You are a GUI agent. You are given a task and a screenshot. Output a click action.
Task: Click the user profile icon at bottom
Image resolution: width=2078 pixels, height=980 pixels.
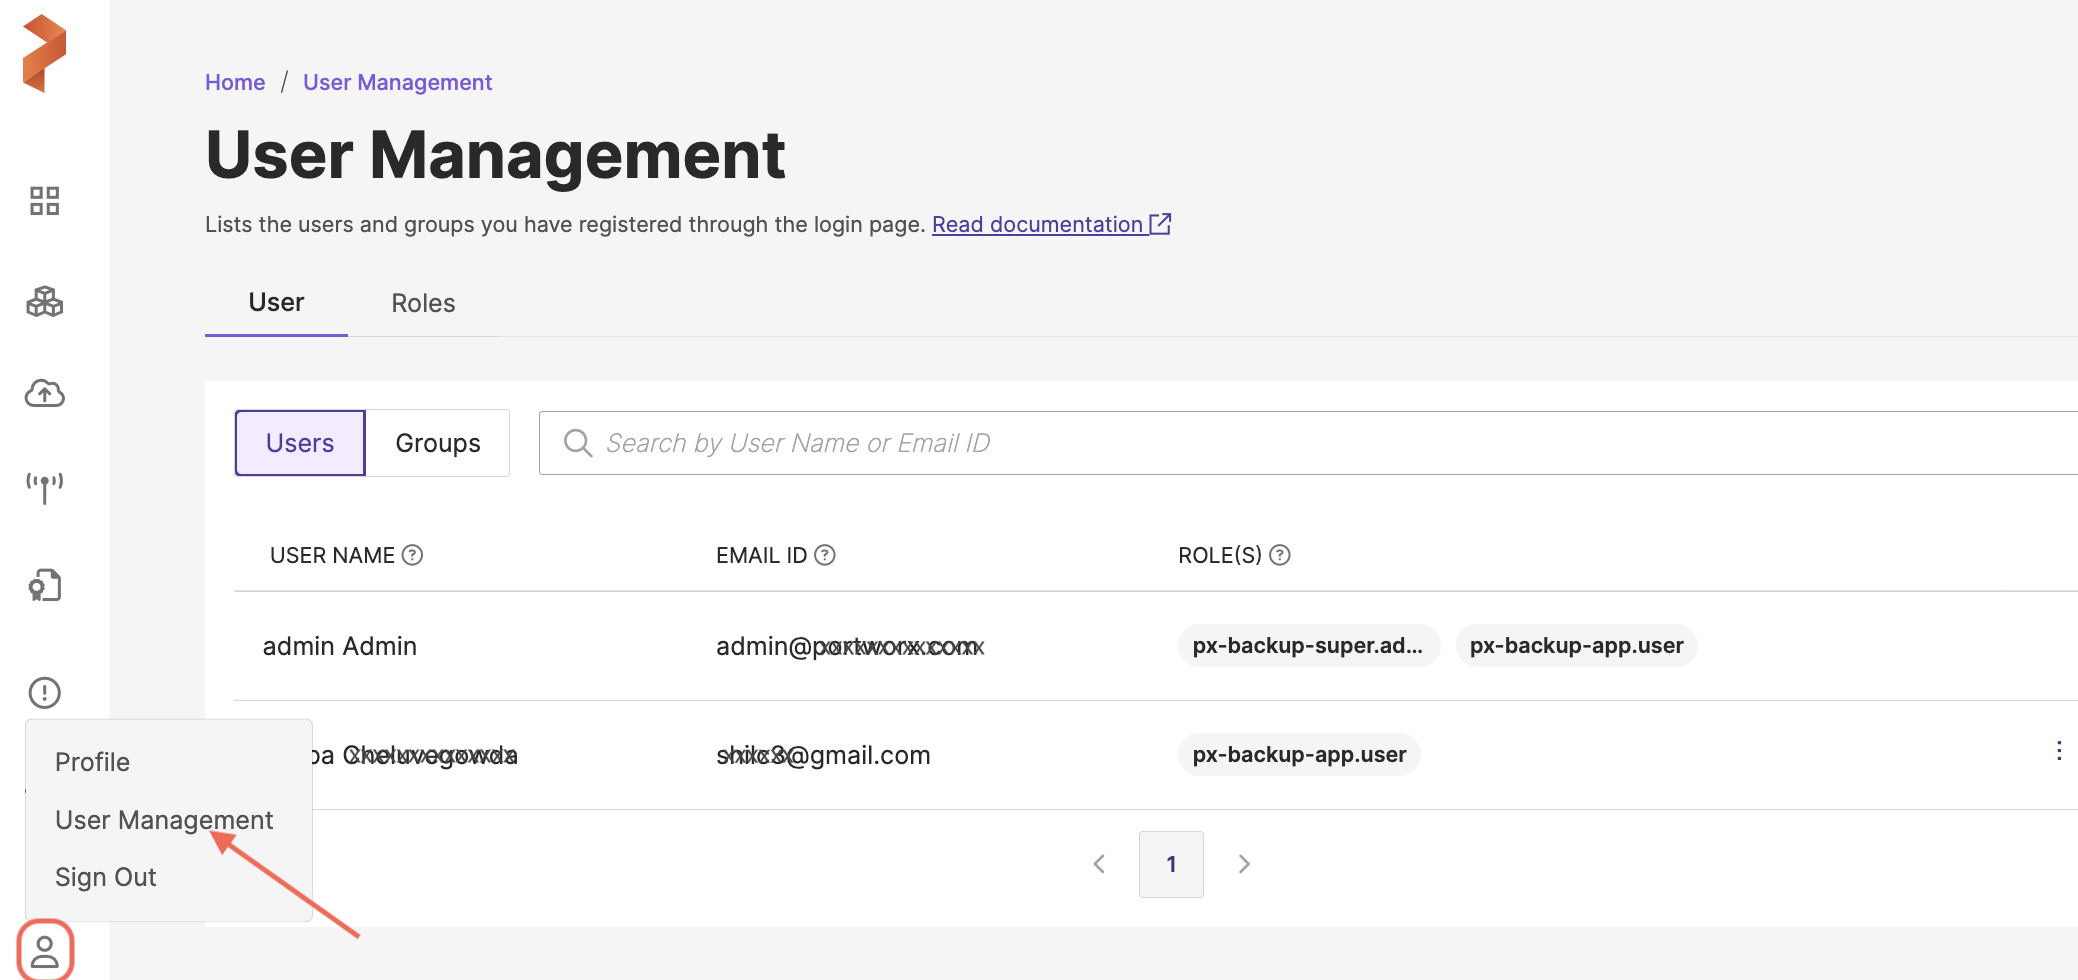point(45,950)
